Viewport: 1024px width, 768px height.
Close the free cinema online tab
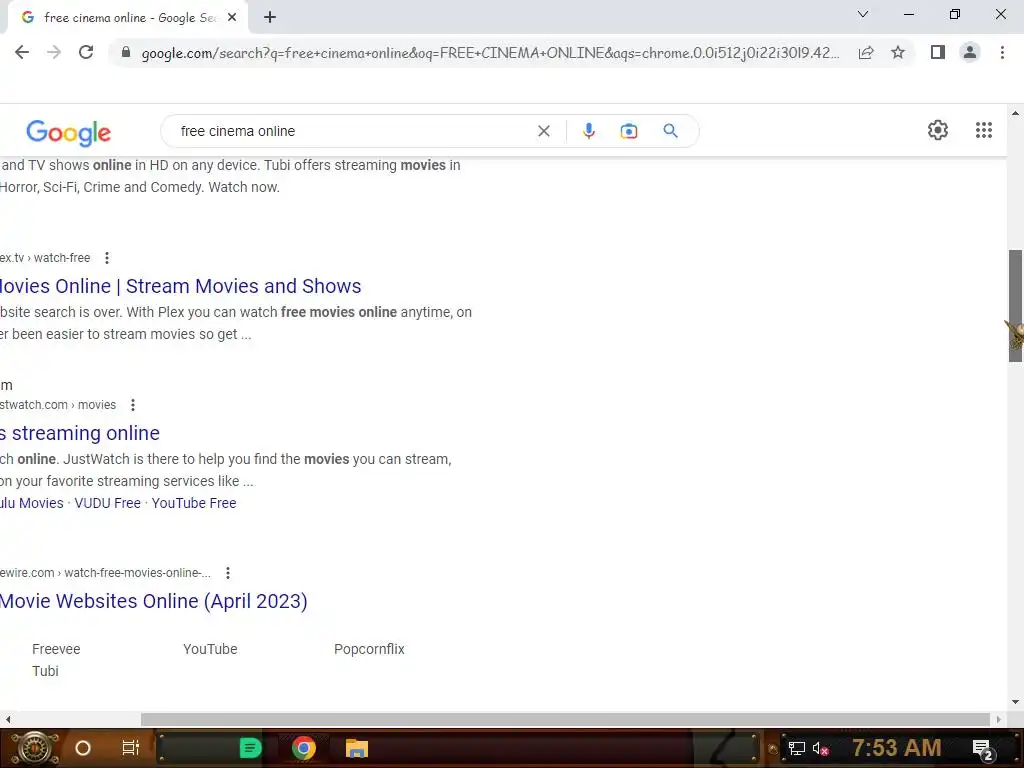(232, 18)
